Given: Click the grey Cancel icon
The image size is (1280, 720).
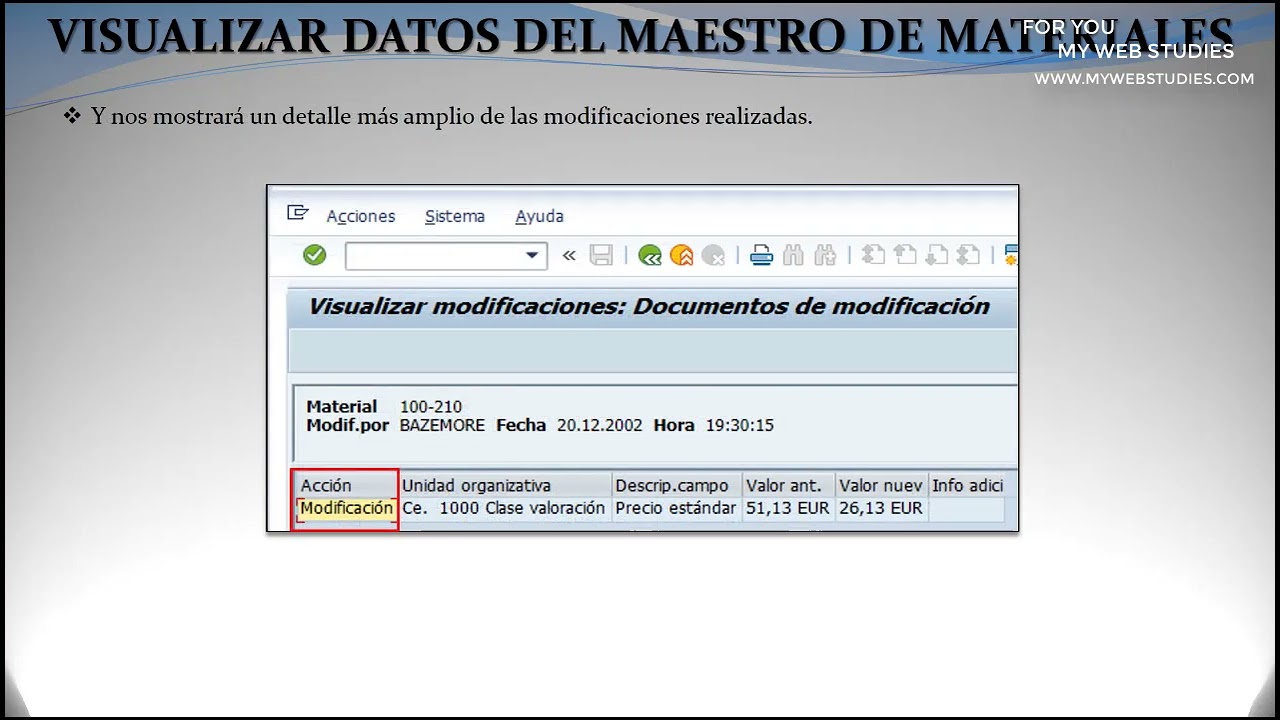Looking at the screenshot, I should click(713, 256).
